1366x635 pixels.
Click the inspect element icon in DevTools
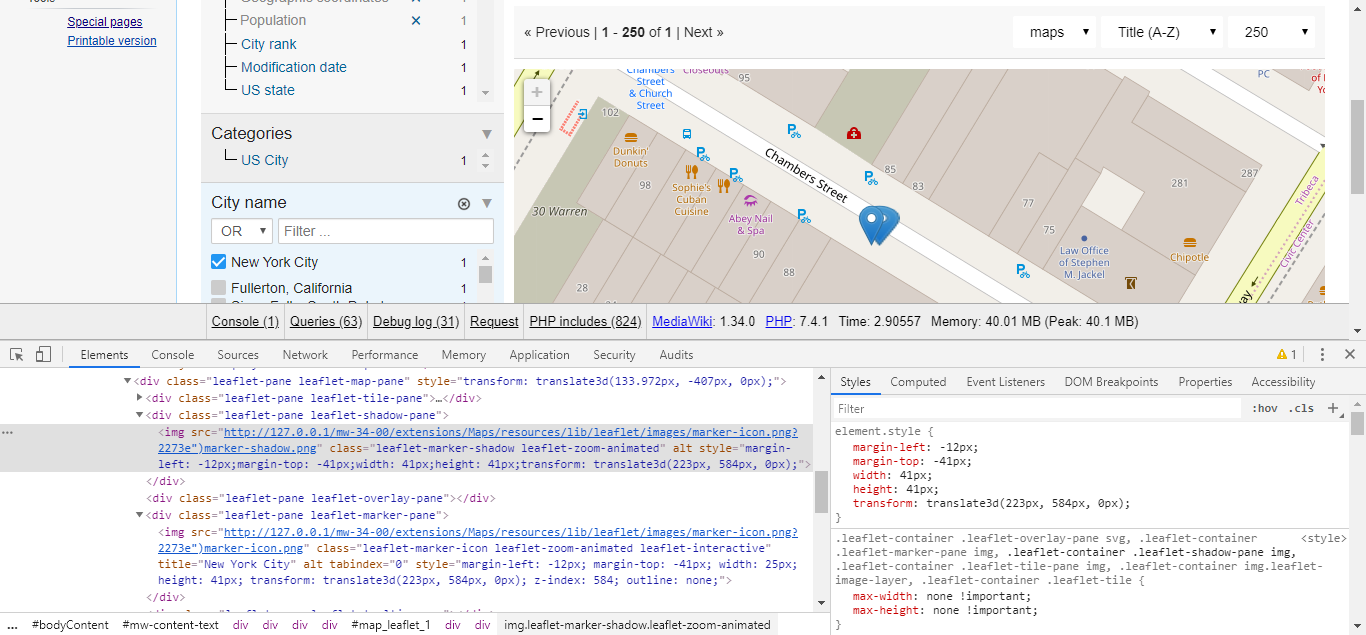tap(15, 354)
